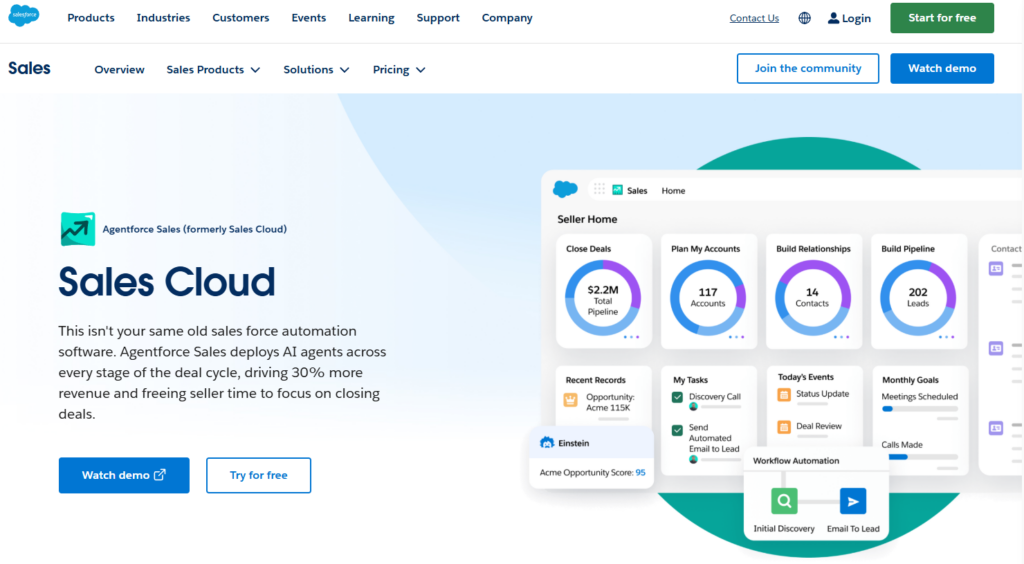
Task: Click the Opportunity crown icon in Recent Records
Action: 570,400
